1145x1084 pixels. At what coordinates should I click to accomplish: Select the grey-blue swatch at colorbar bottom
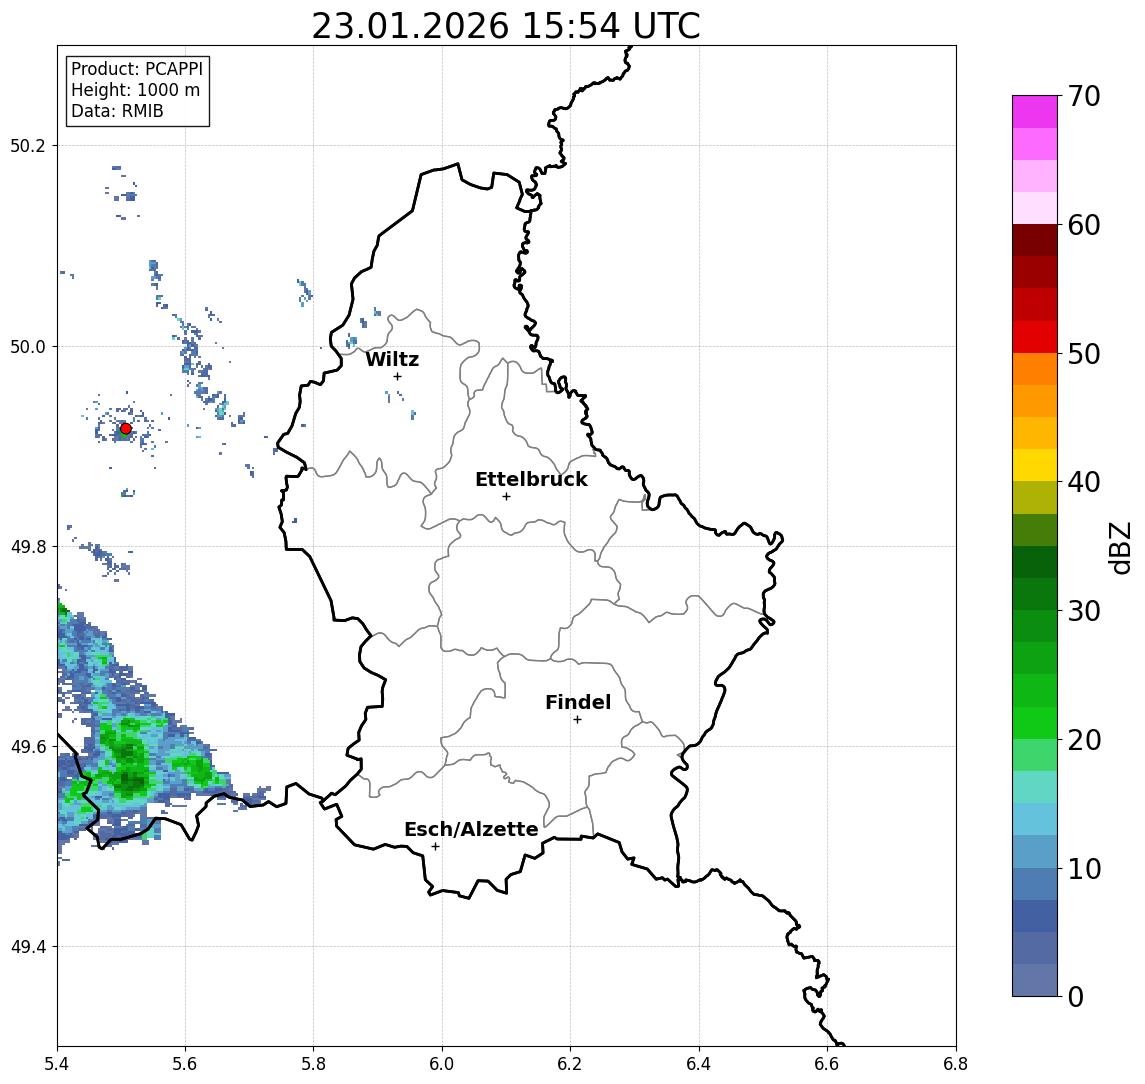(x=1035, y=980)
